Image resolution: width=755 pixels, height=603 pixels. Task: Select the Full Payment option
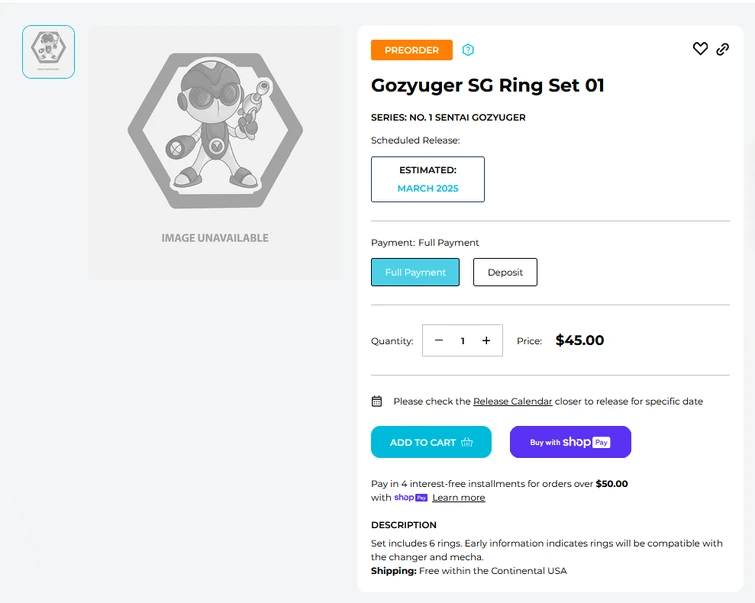pyautogui.click(x=415, y=272)
